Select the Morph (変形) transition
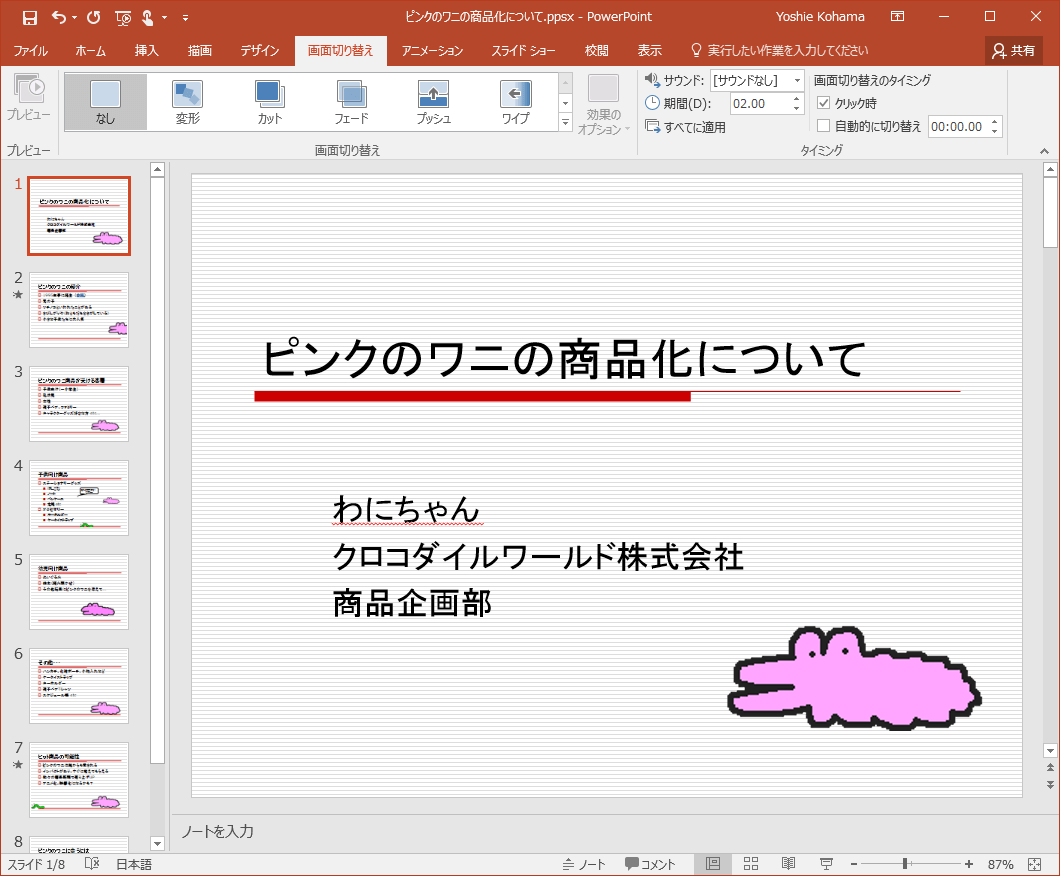 point(187,102)
